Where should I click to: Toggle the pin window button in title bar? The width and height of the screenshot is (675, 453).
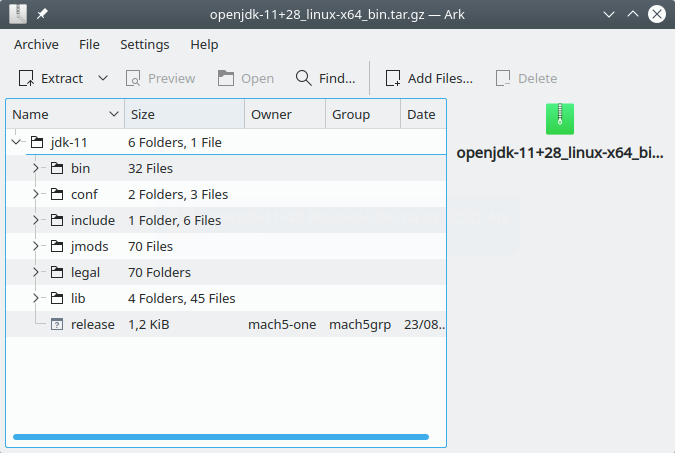pyautogui.click(x=42, y=14)
